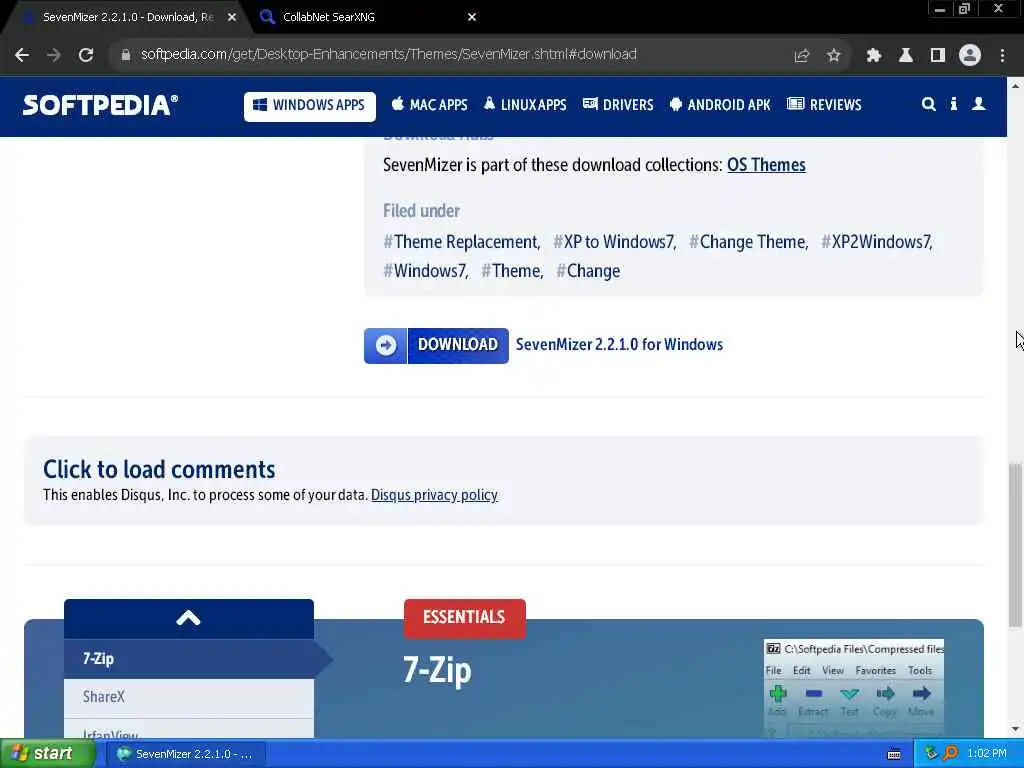The image size is (1024, 768).
Task: Click SevenMizer 2.2.1.0 for Windows link
Action: [619, 345]
